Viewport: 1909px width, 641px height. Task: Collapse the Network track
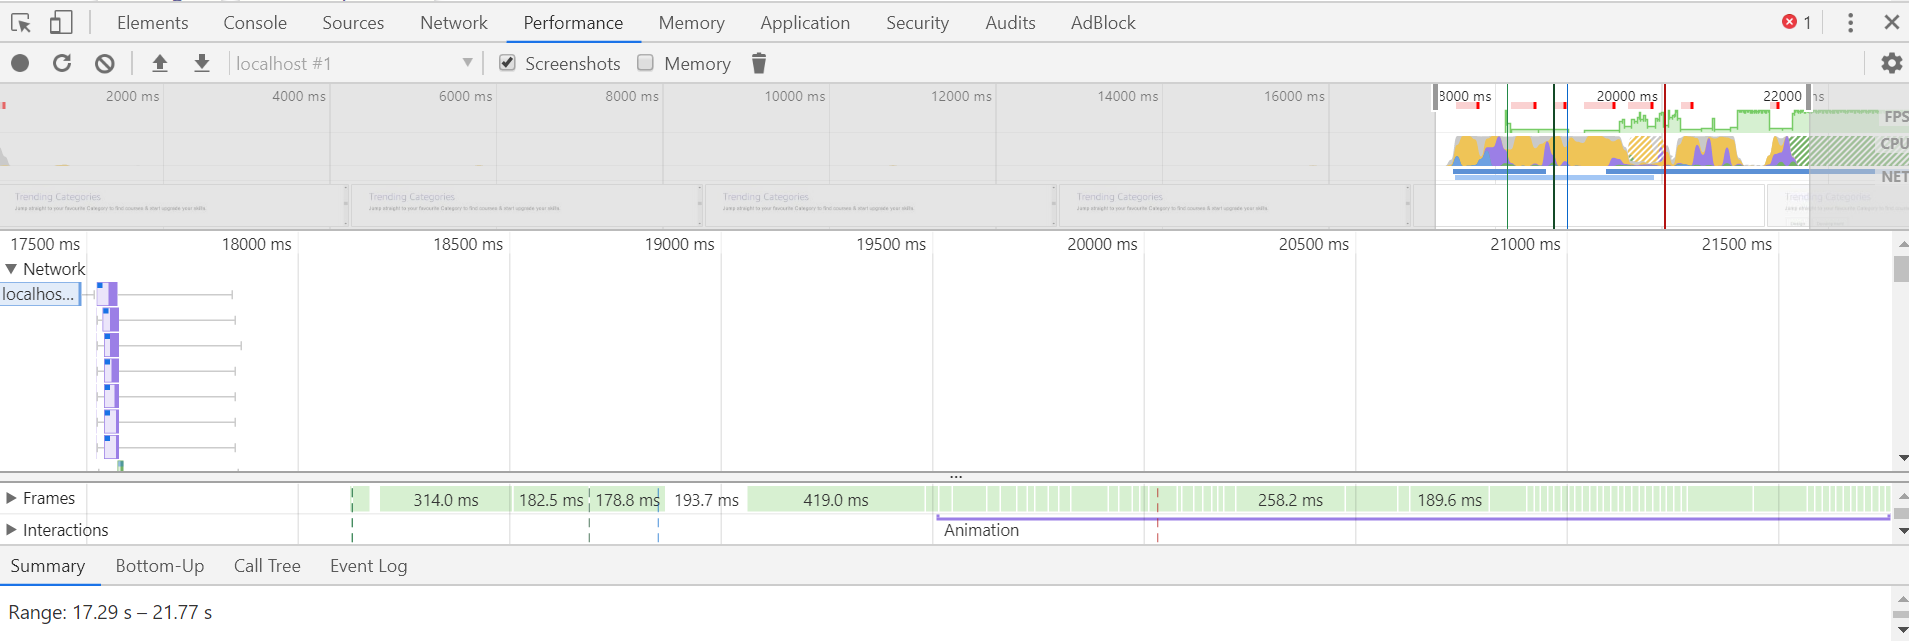12,269
